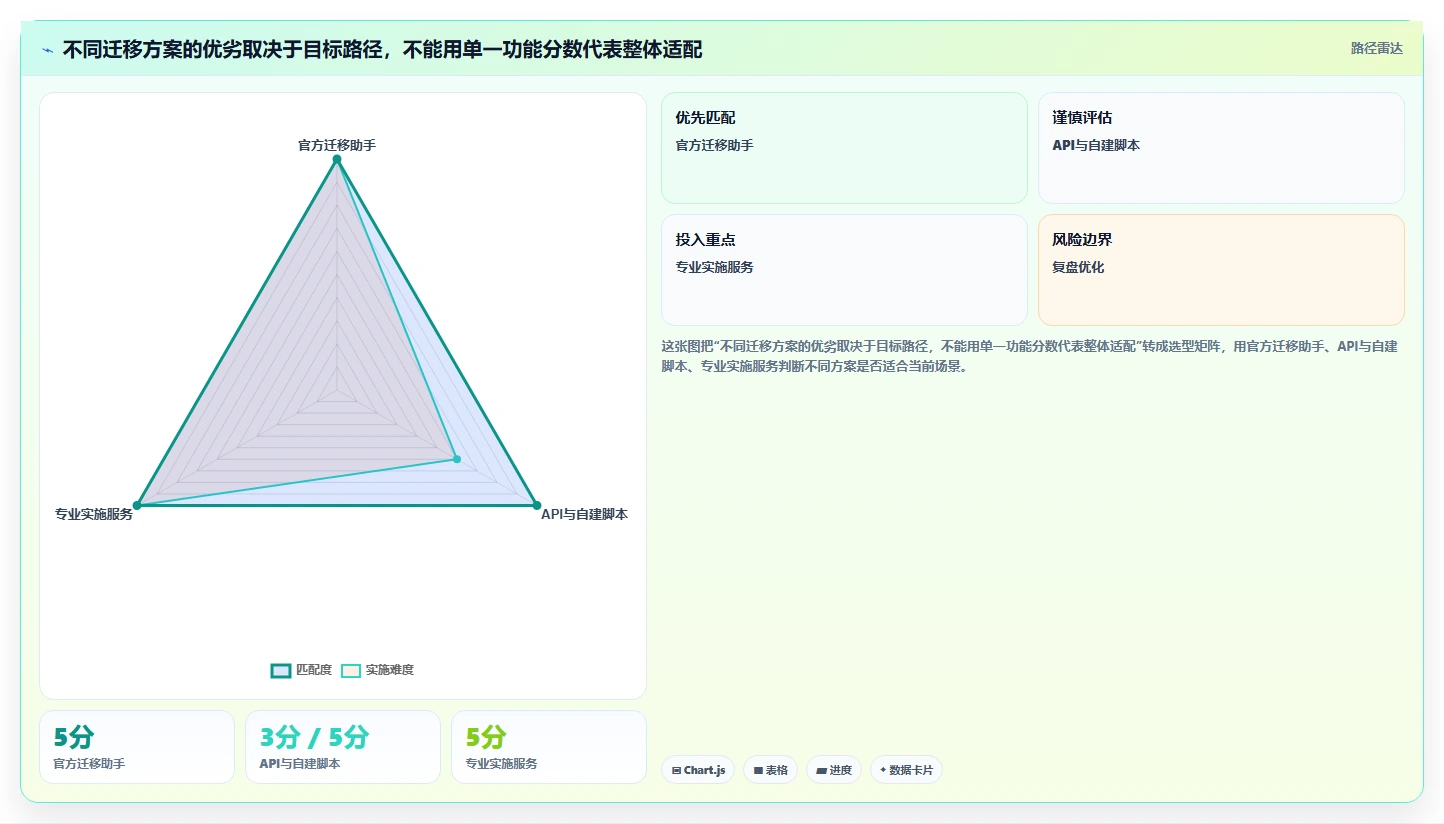Click the radar data point at 专业实施服务 vertex
1444x824 pixels.
[x=137, y=505]
